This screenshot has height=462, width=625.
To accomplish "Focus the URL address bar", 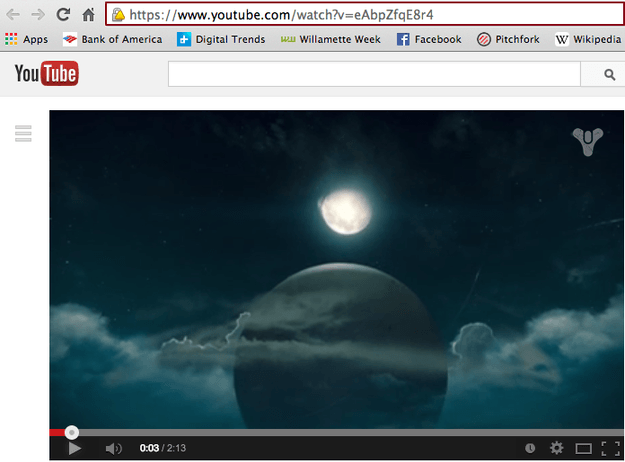I will (365, 15).
